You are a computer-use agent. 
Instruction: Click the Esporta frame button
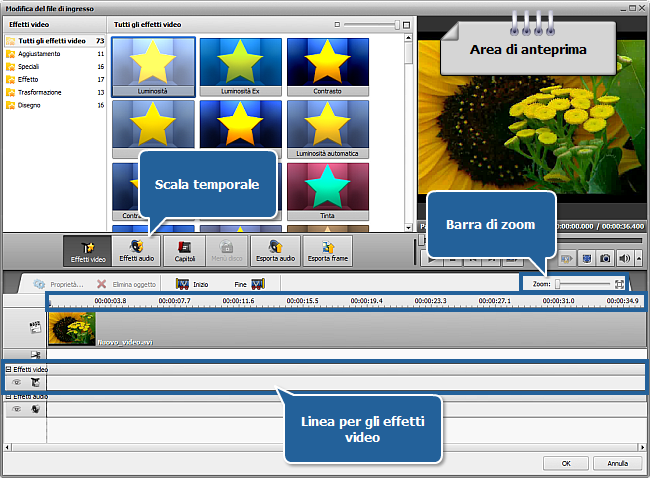coord(327,251)
